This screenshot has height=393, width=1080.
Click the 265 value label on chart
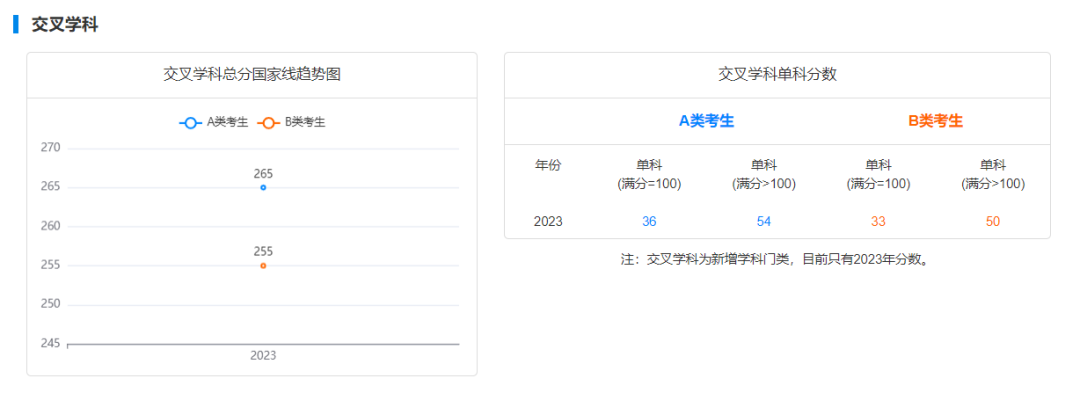click(263, 173)
